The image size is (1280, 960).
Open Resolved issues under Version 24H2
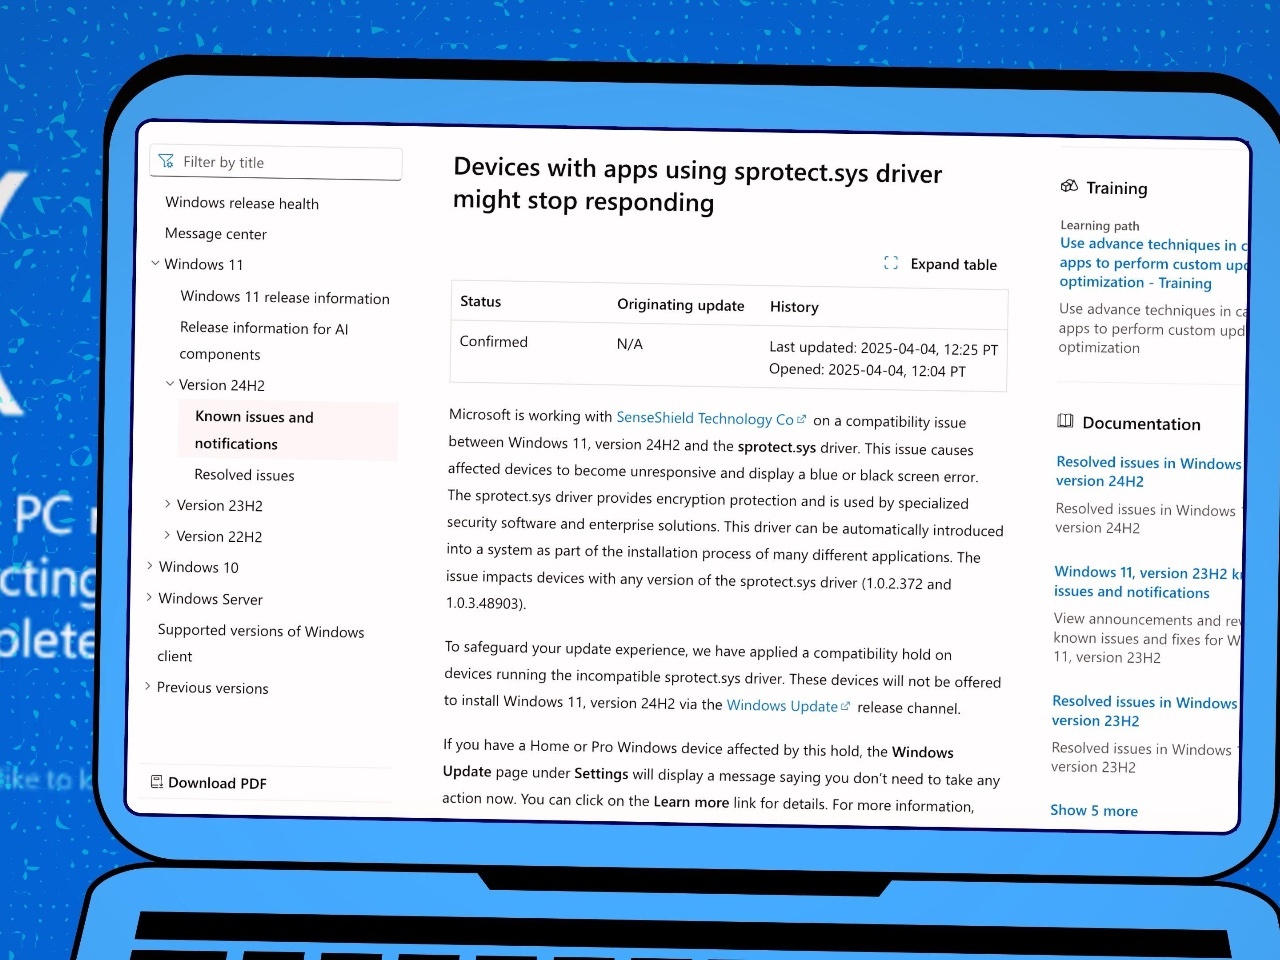244,475
